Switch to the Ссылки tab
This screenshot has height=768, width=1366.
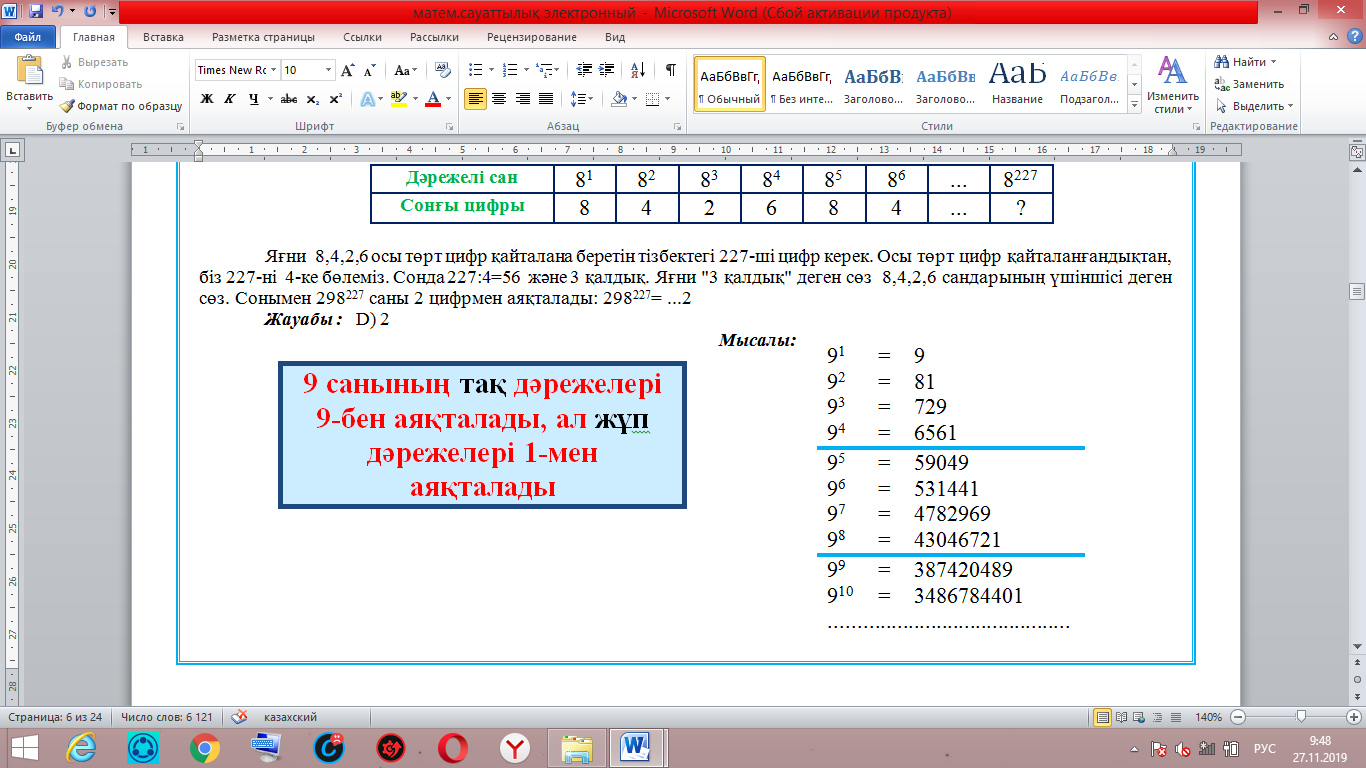[x=362, y=37]
